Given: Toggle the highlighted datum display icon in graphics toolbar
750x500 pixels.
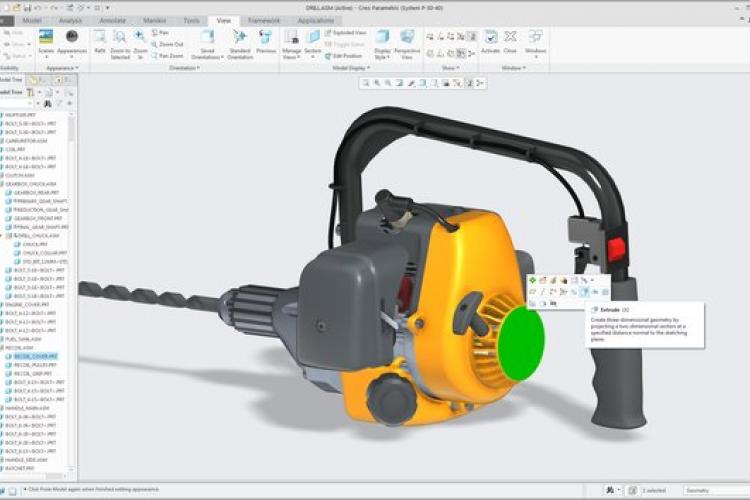Looking at the screenshot, I should (469, 83).
